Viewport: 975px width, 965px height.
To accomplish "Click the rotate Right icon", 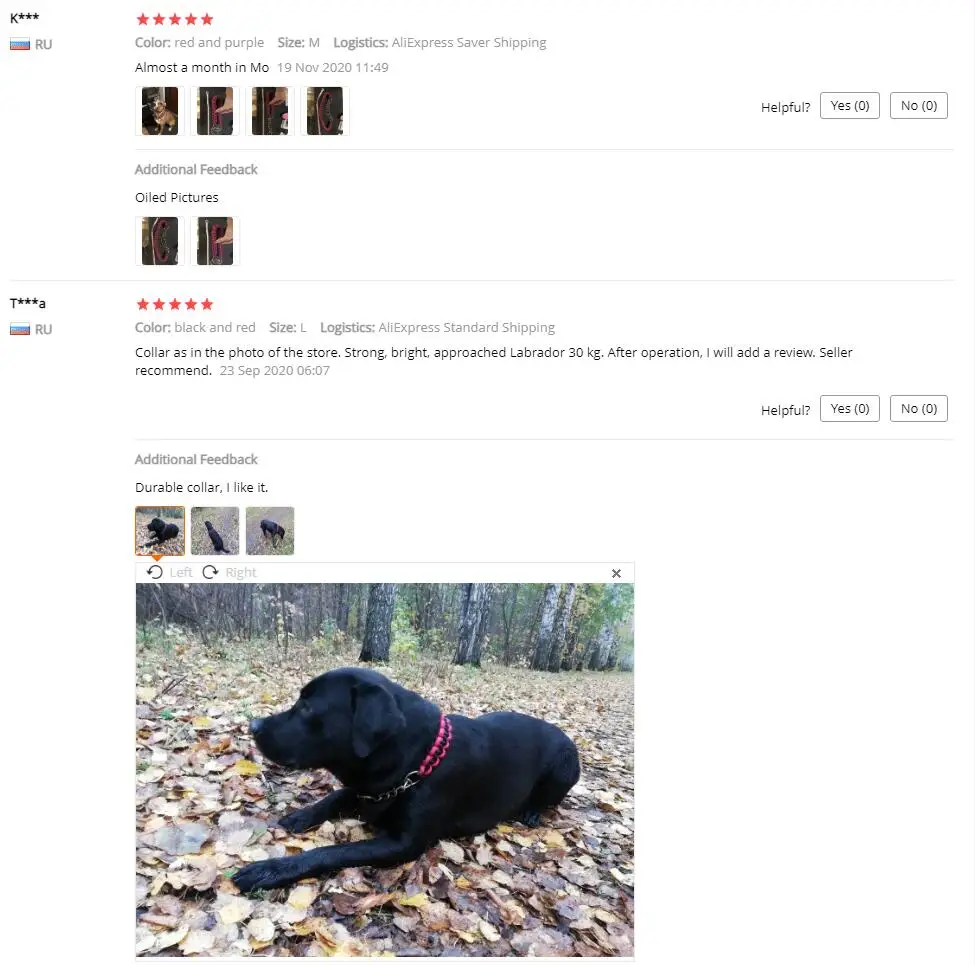I will [211, 572].
